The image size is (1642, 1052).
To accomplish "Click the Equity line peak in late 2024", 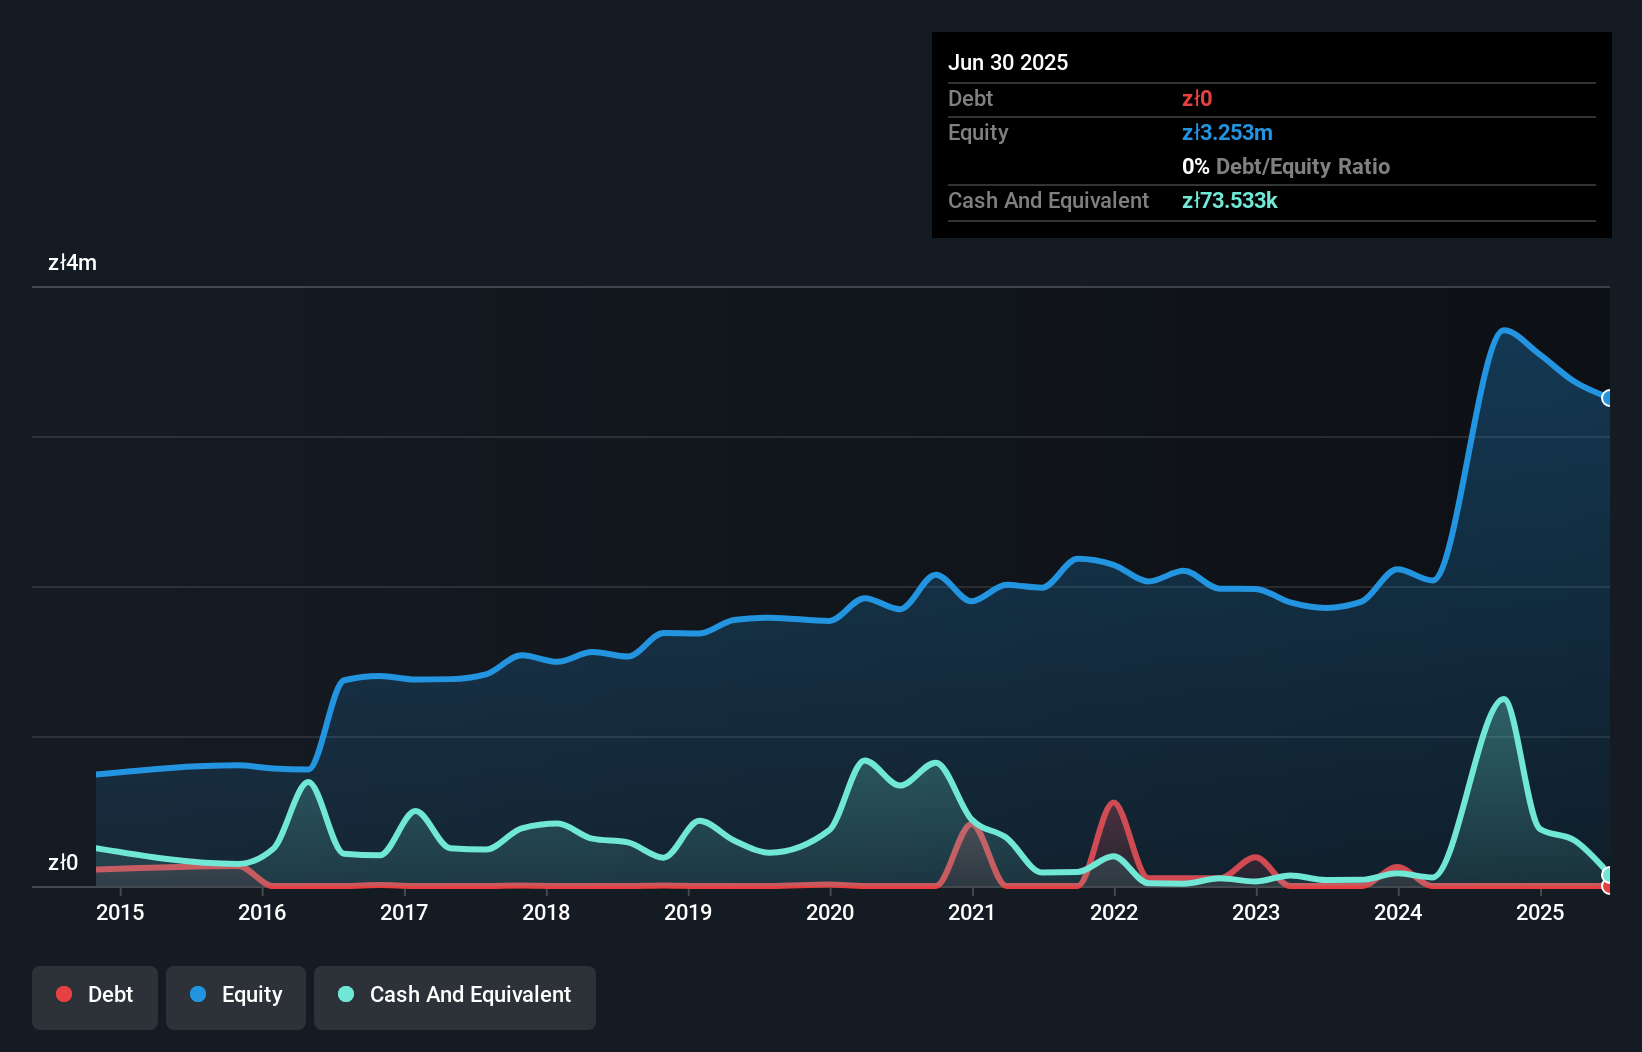I will pos(1503,330).
